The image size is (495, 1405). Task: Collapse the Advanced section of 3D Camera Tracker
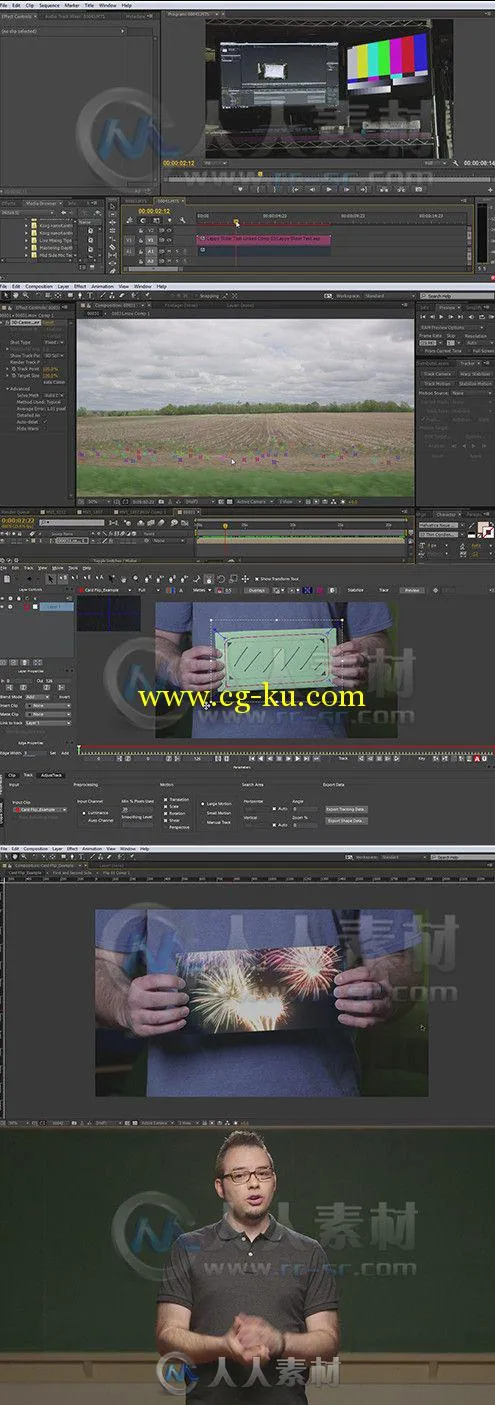pyautogui.click(x=7, y=389)
